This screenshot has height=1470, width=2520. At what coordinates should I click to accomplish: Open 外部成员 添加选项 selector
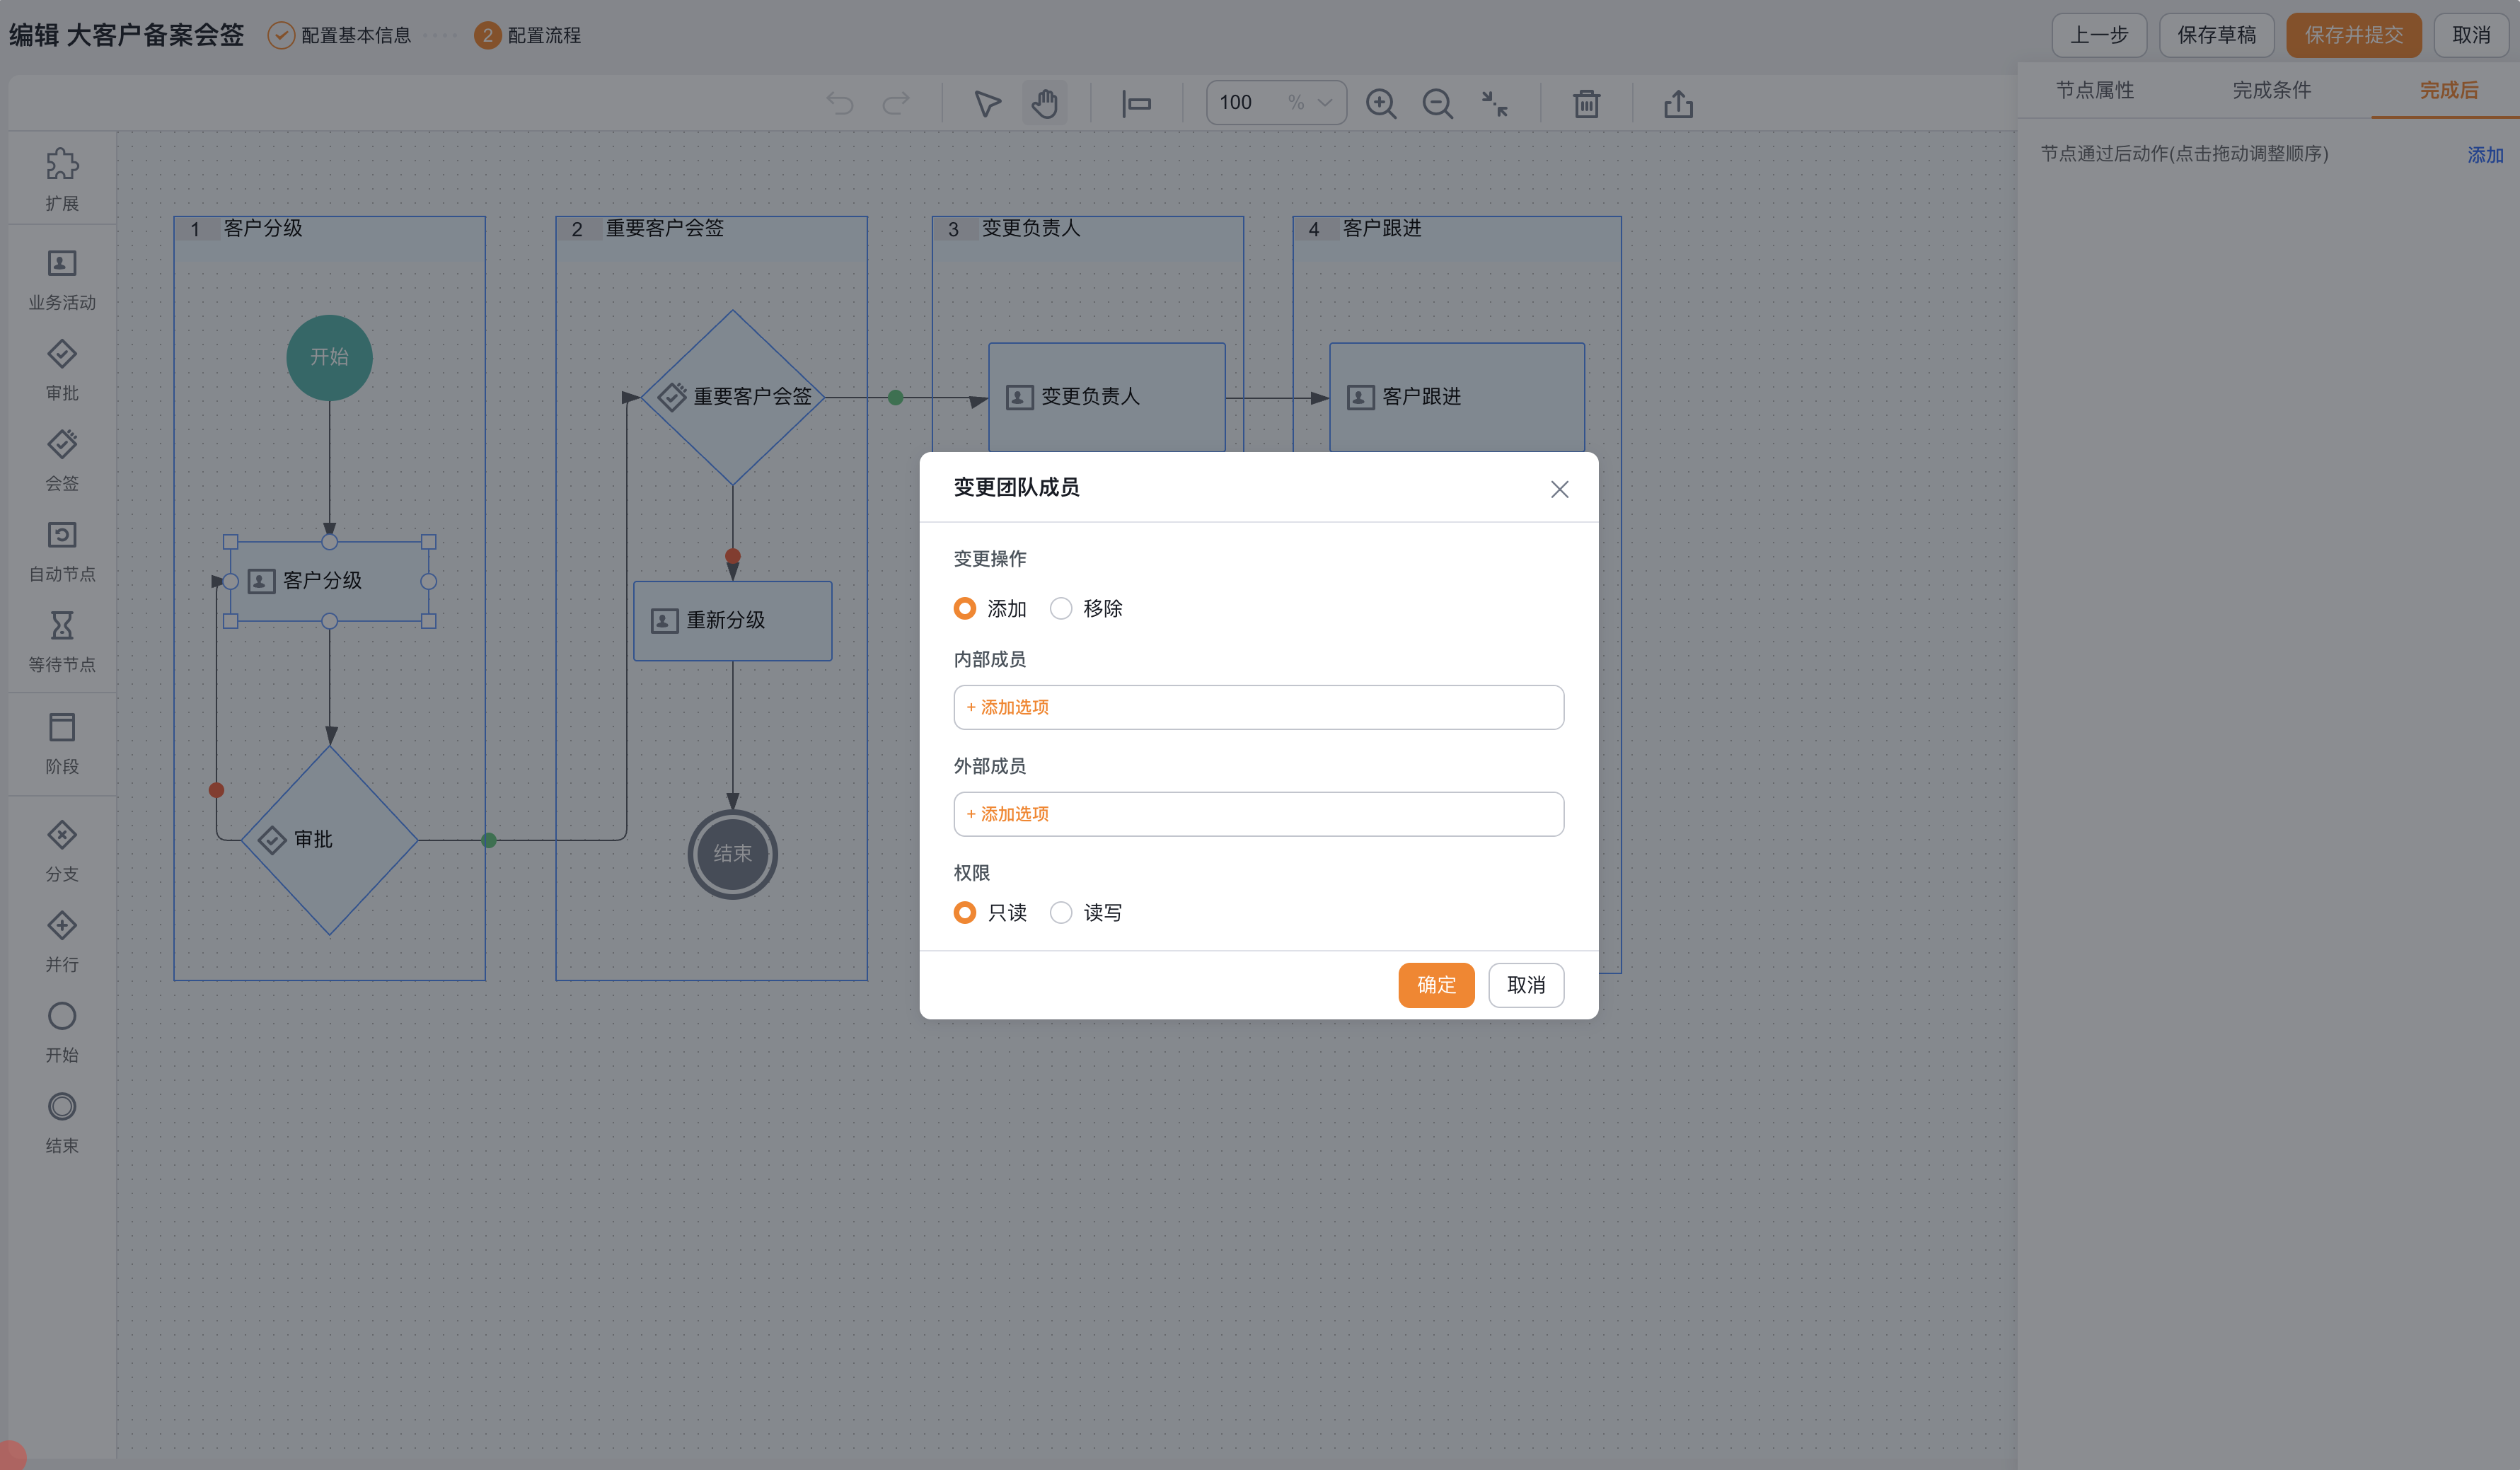tap(1258, 814)
